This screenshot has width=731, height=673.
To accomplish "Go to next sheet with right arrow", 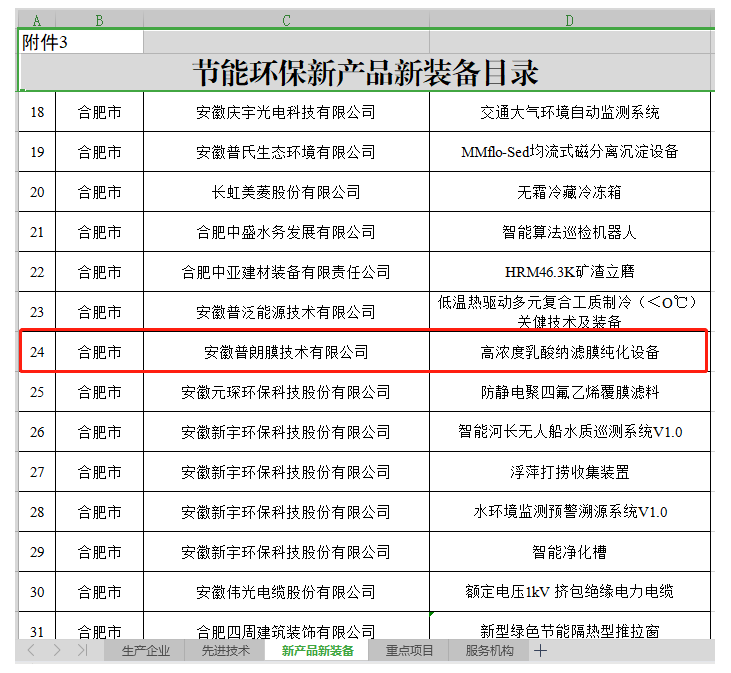I will [x=56, y=650].
